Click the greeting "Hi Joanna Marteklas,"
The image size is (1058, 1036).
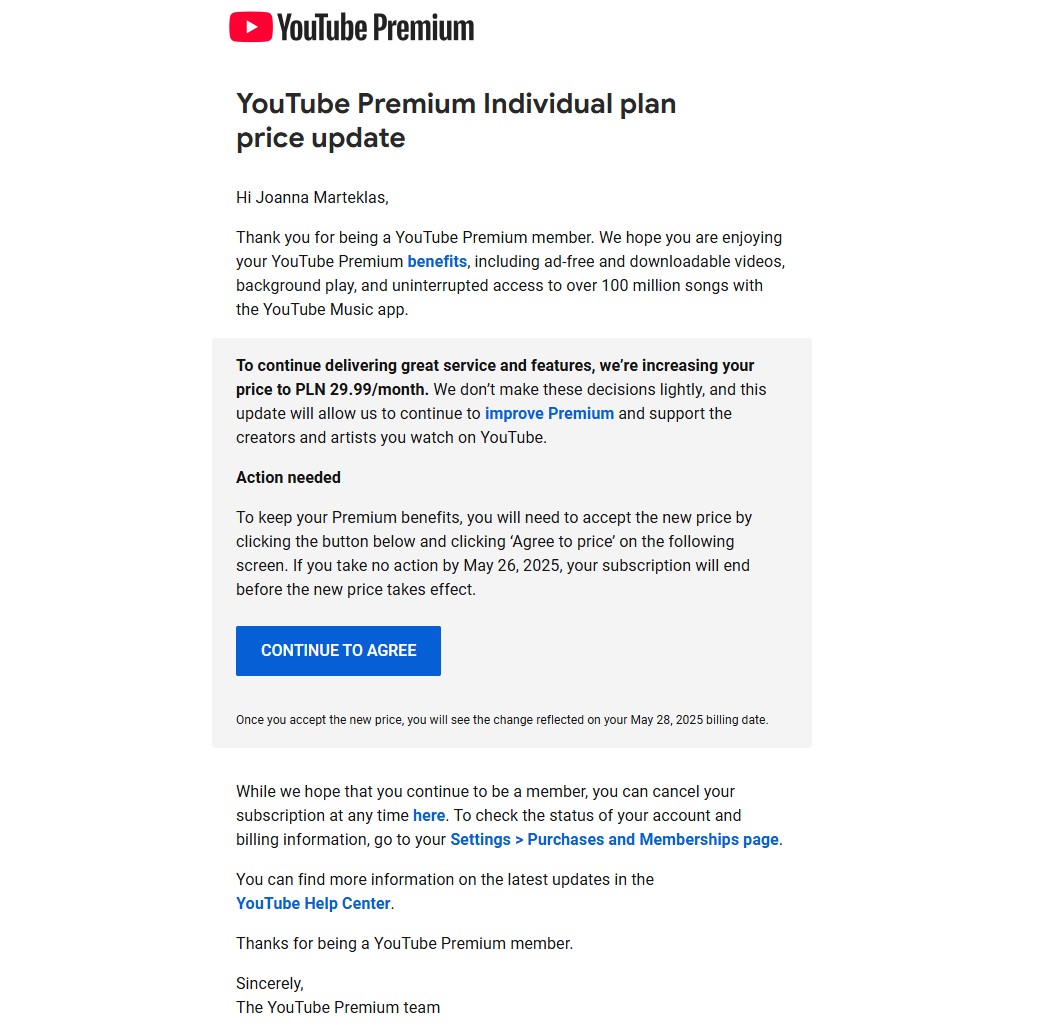click(x=312, y=198)
